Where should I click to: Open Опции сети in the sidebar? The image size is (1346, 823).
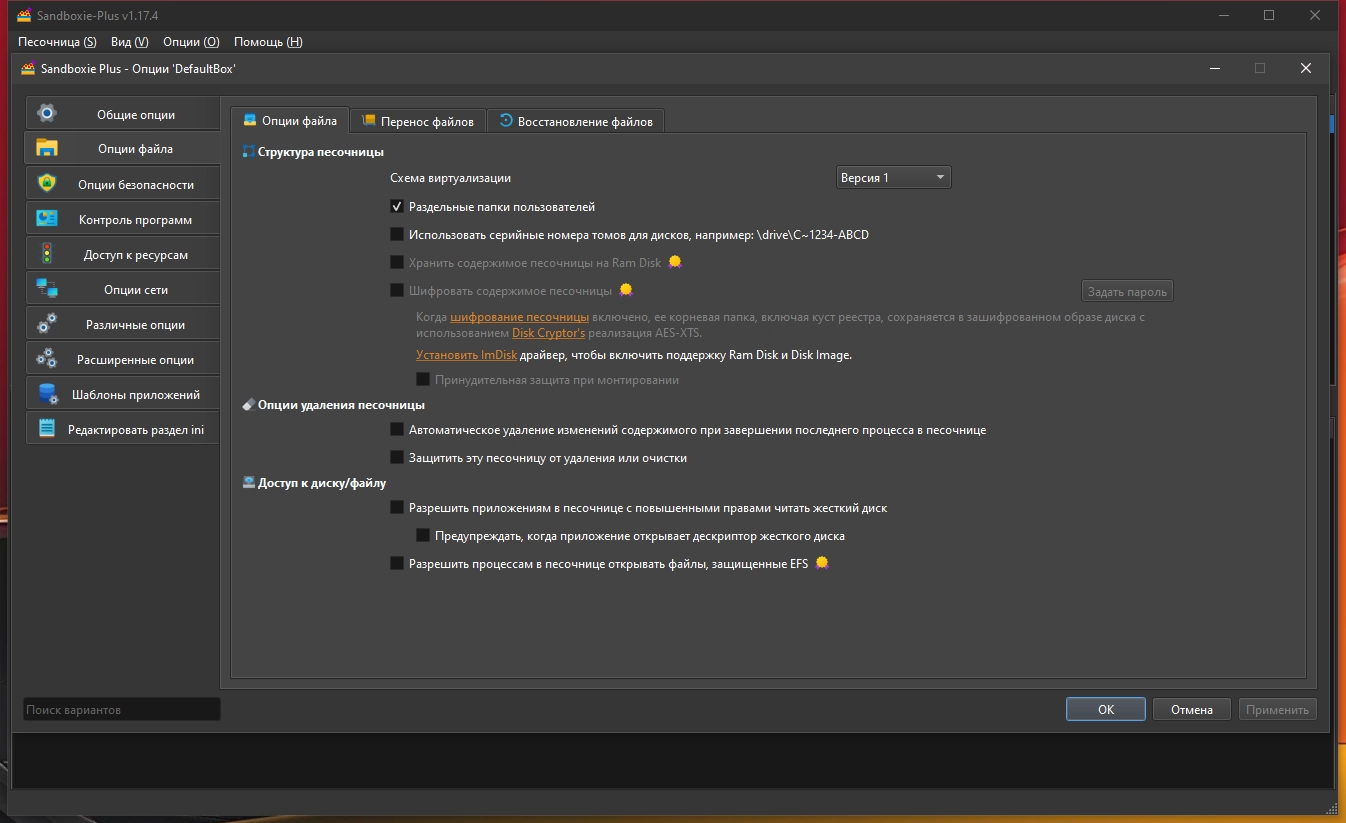122,289
